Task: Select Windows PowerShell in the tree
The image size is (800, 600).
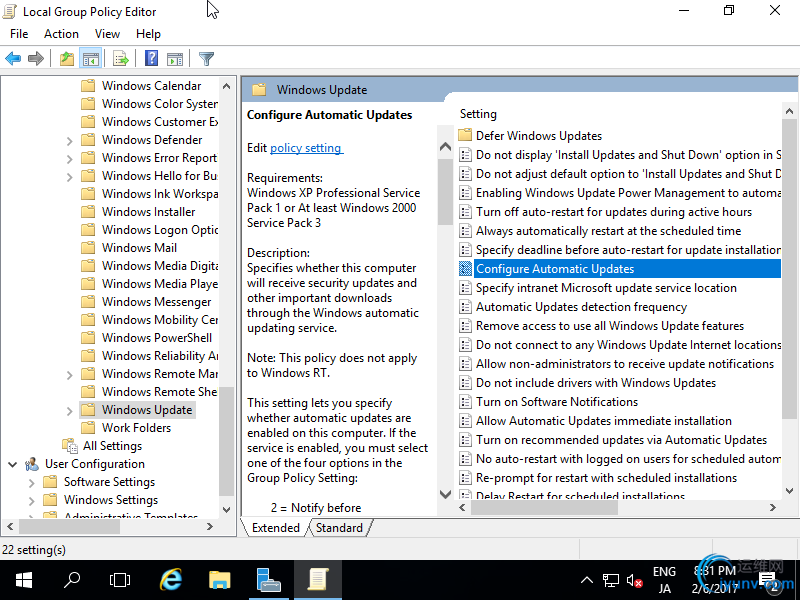Action: [x=157, y=338]
